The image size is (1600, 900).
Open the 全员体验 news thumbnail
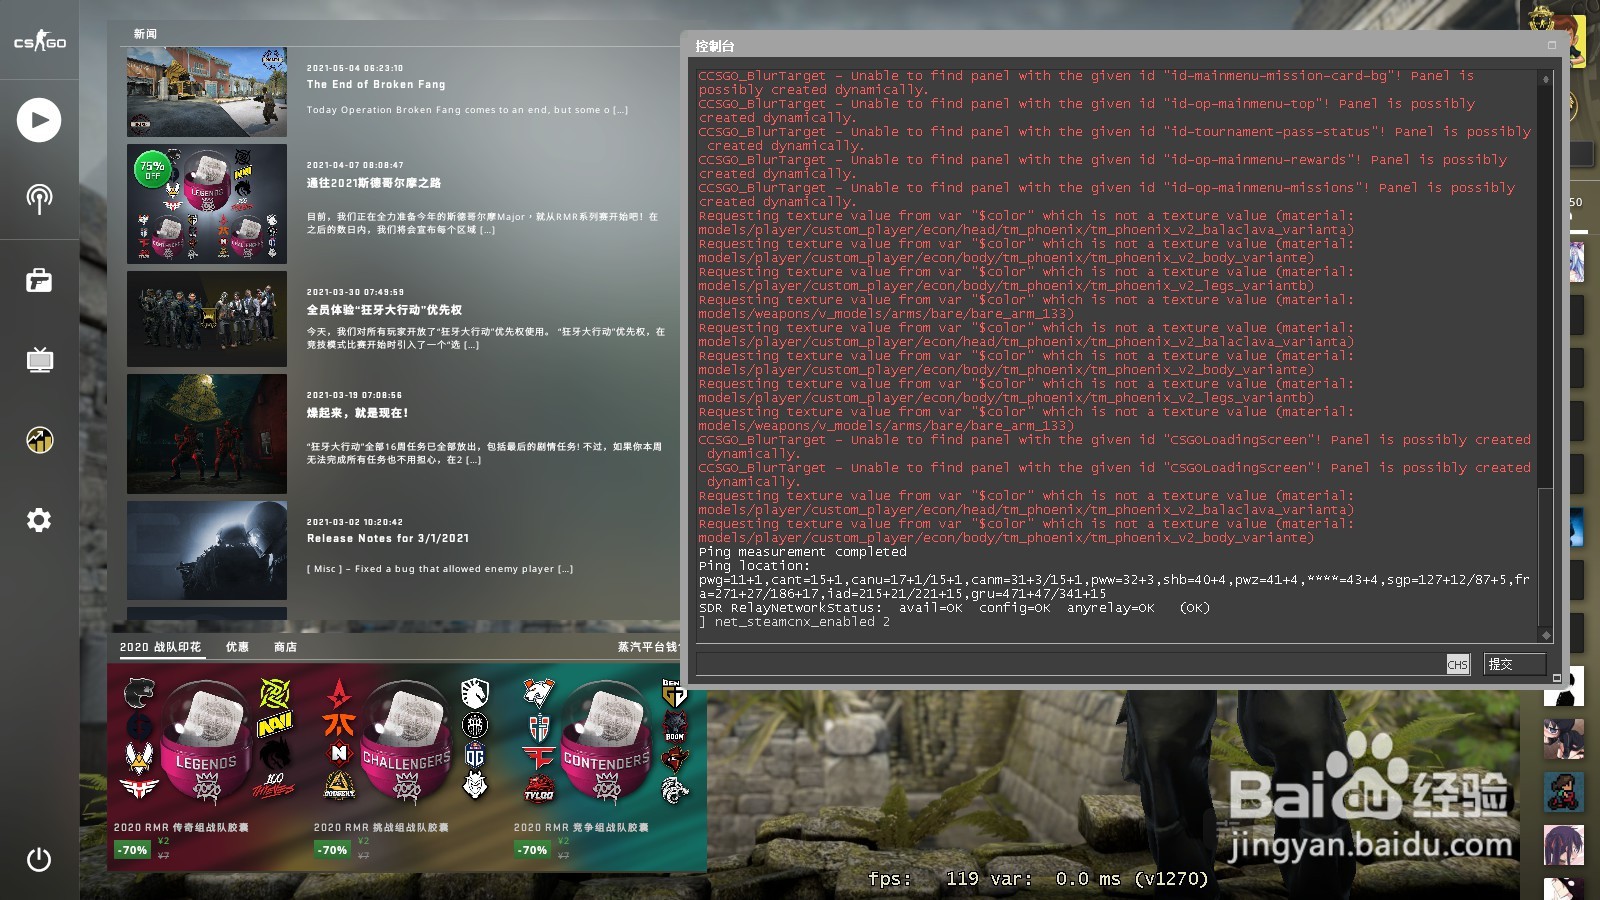point(207,319)
